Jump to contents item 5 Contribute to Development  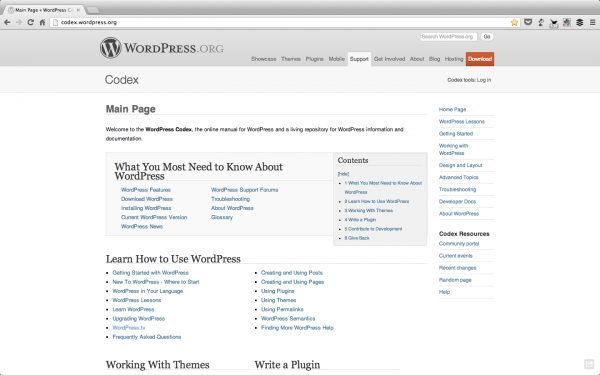coord(373,229)
